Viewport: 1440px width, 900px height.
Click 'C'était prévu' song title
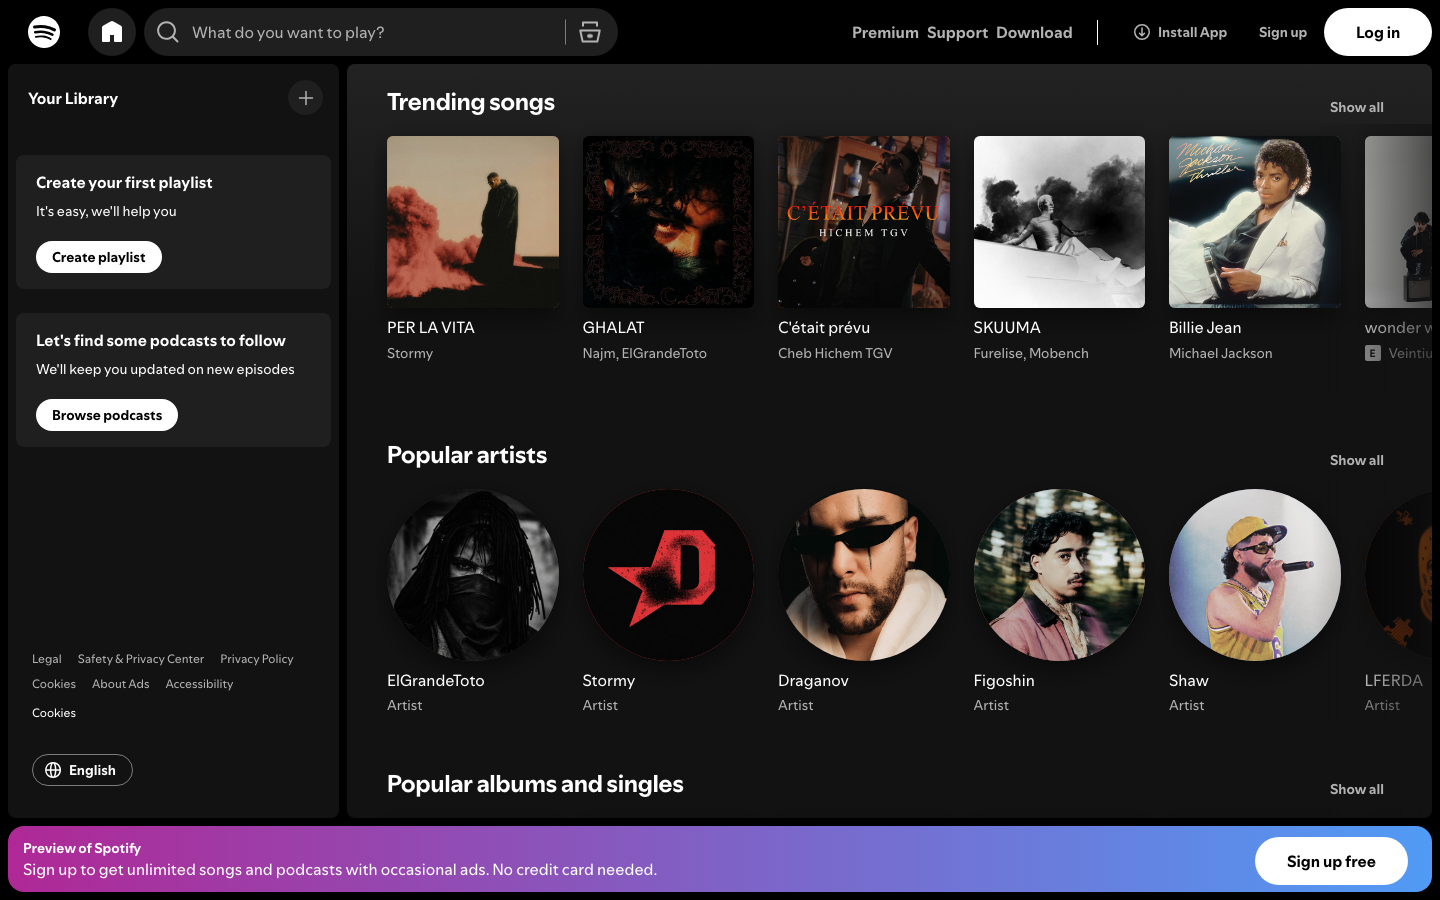pos(824,327)
